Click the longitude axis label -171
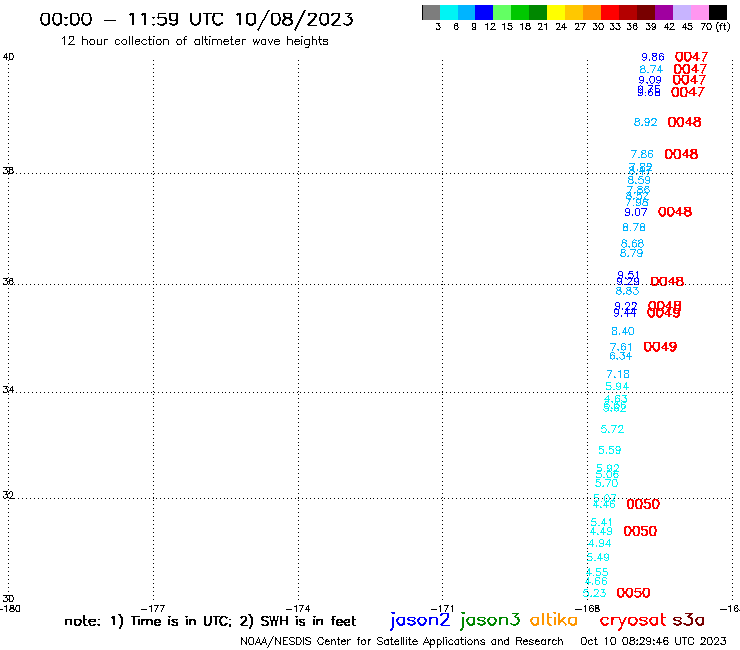 click(x=442, y=609)
